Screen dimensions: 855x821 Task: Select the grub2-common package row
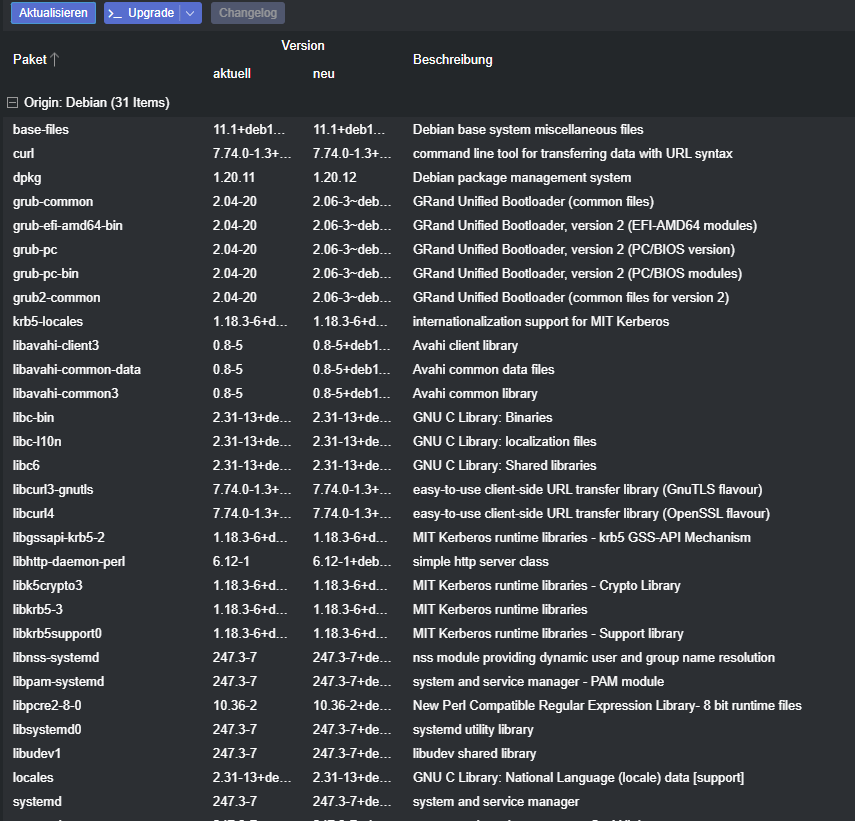coord(429,297)
